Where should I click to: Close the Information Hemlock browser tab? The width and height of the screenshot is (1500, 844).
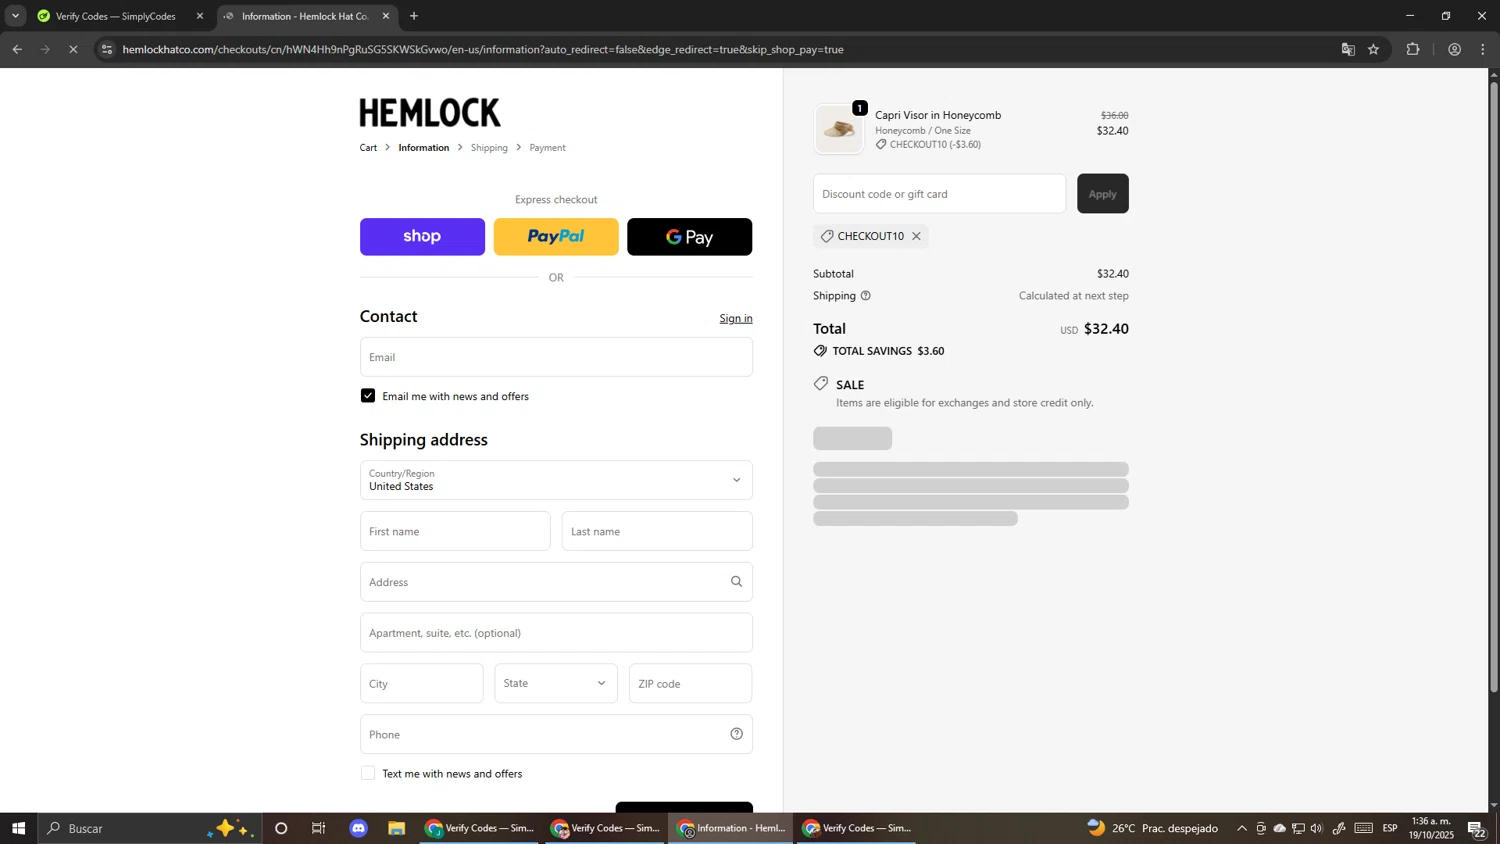pos(386,16)
